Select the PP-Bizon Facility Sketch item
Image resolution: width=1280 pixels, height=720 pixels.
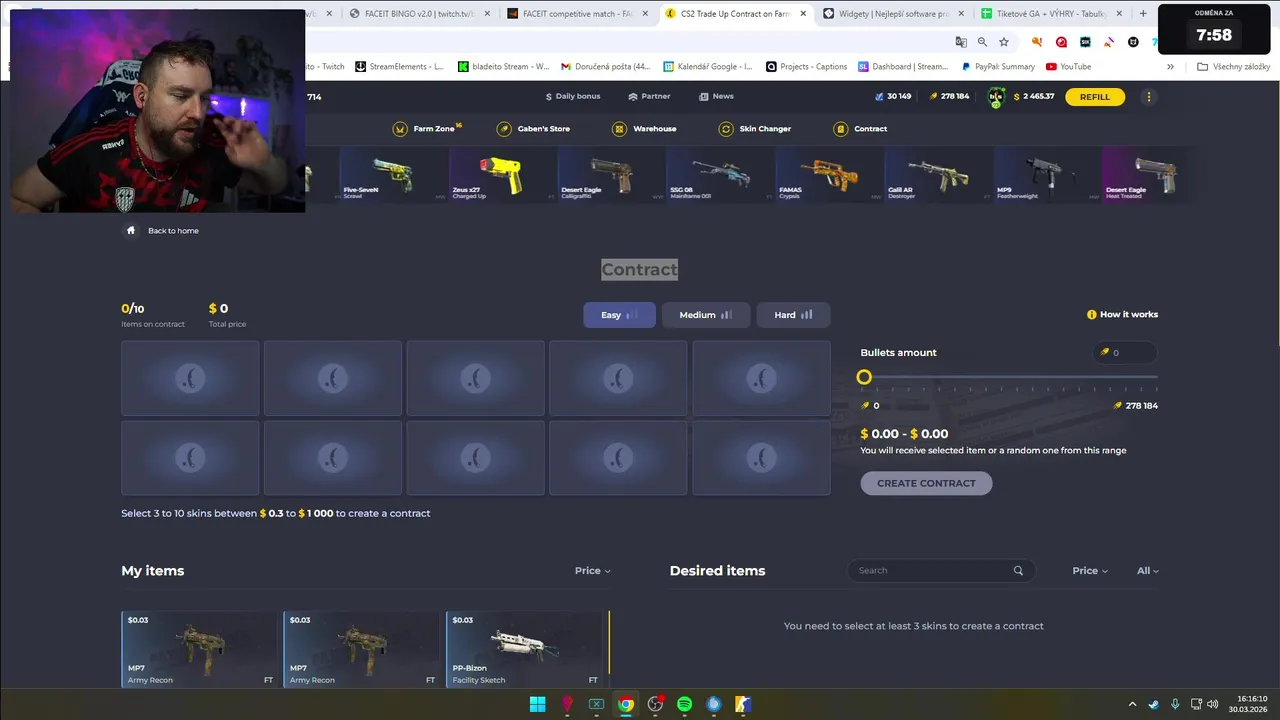(x=525, y=649)
